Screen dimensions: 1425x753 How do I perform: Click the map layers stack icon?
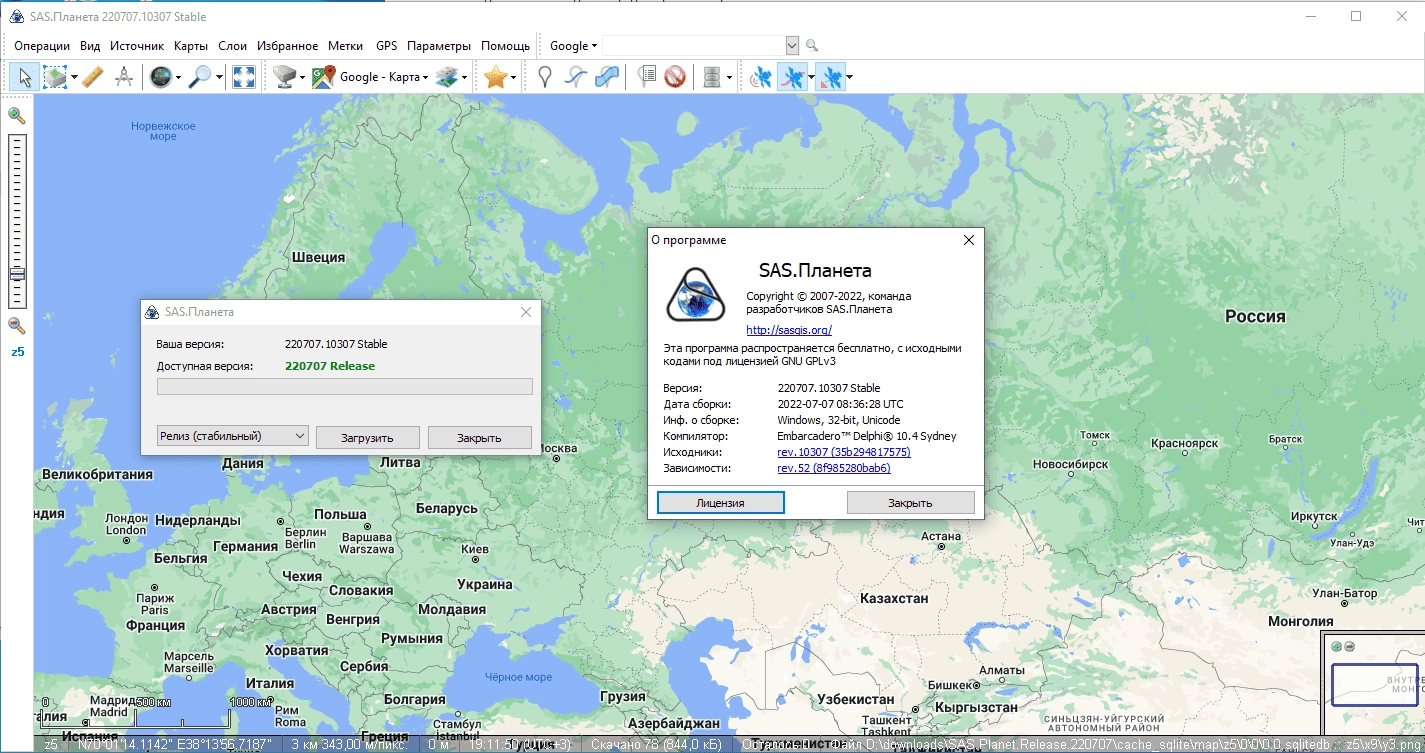447,77
